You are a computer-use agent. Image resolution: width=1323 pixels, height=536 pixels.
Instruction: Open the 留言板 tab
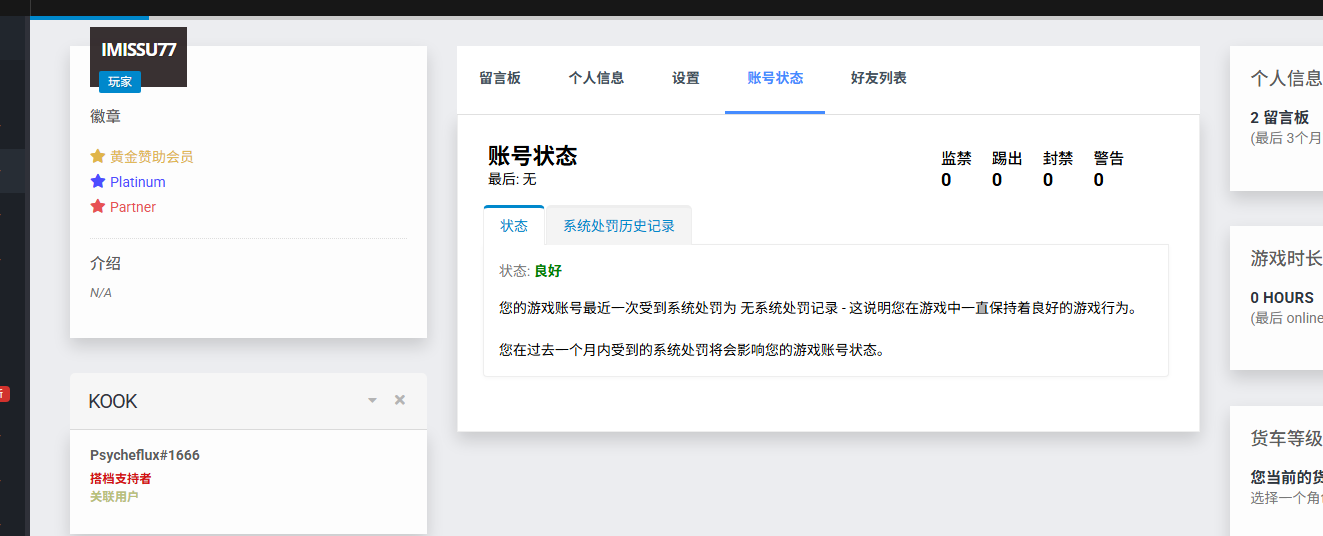point(500,78)
